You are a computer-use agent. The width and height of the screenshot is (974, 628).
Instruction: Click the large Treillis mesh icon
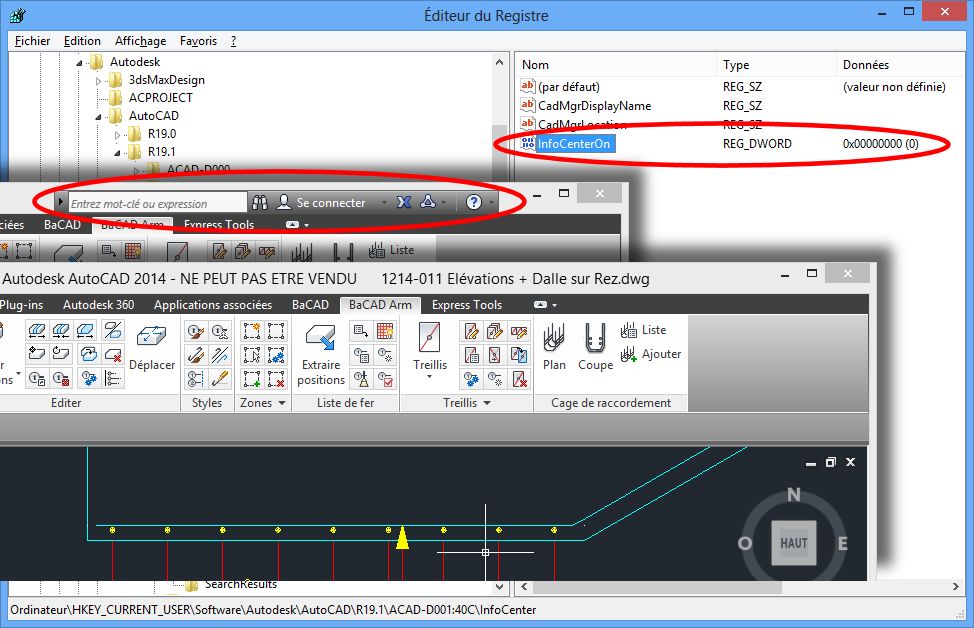pos(429,337)
